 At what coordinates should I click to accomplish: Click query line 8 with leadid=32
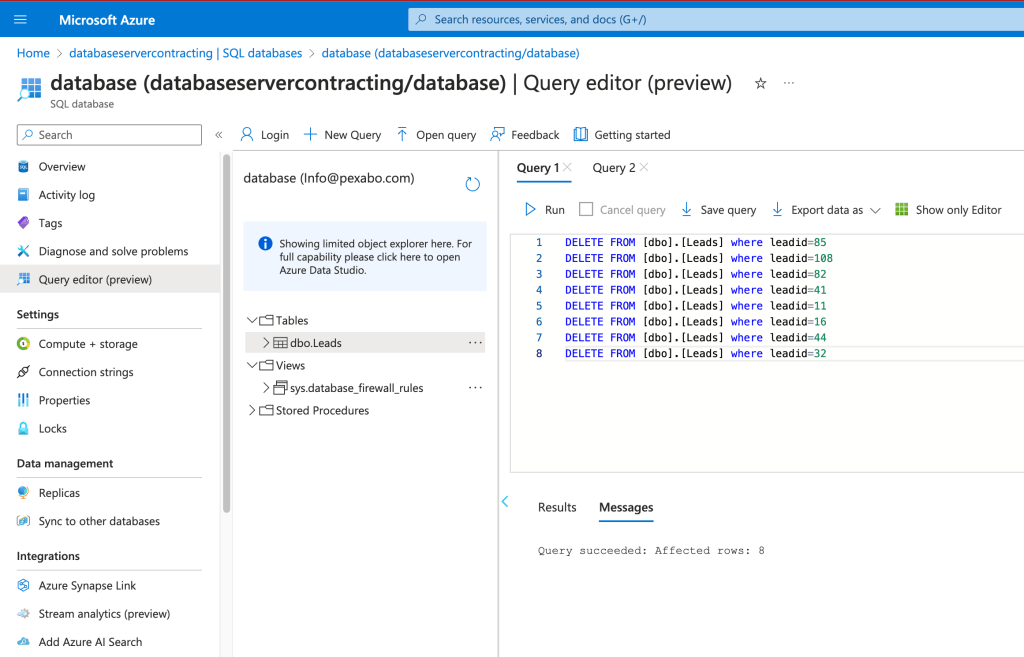[696, 353]
